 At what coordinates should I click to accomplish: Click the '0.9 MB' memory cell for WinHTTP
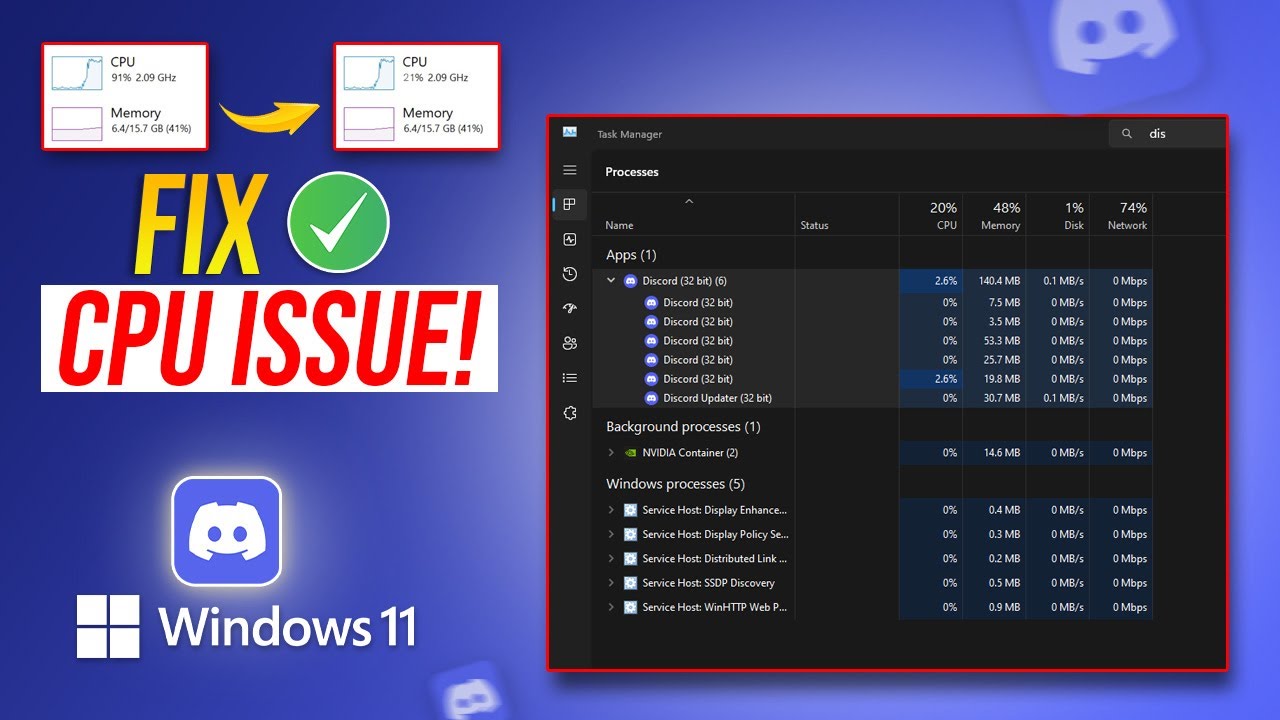995,607
